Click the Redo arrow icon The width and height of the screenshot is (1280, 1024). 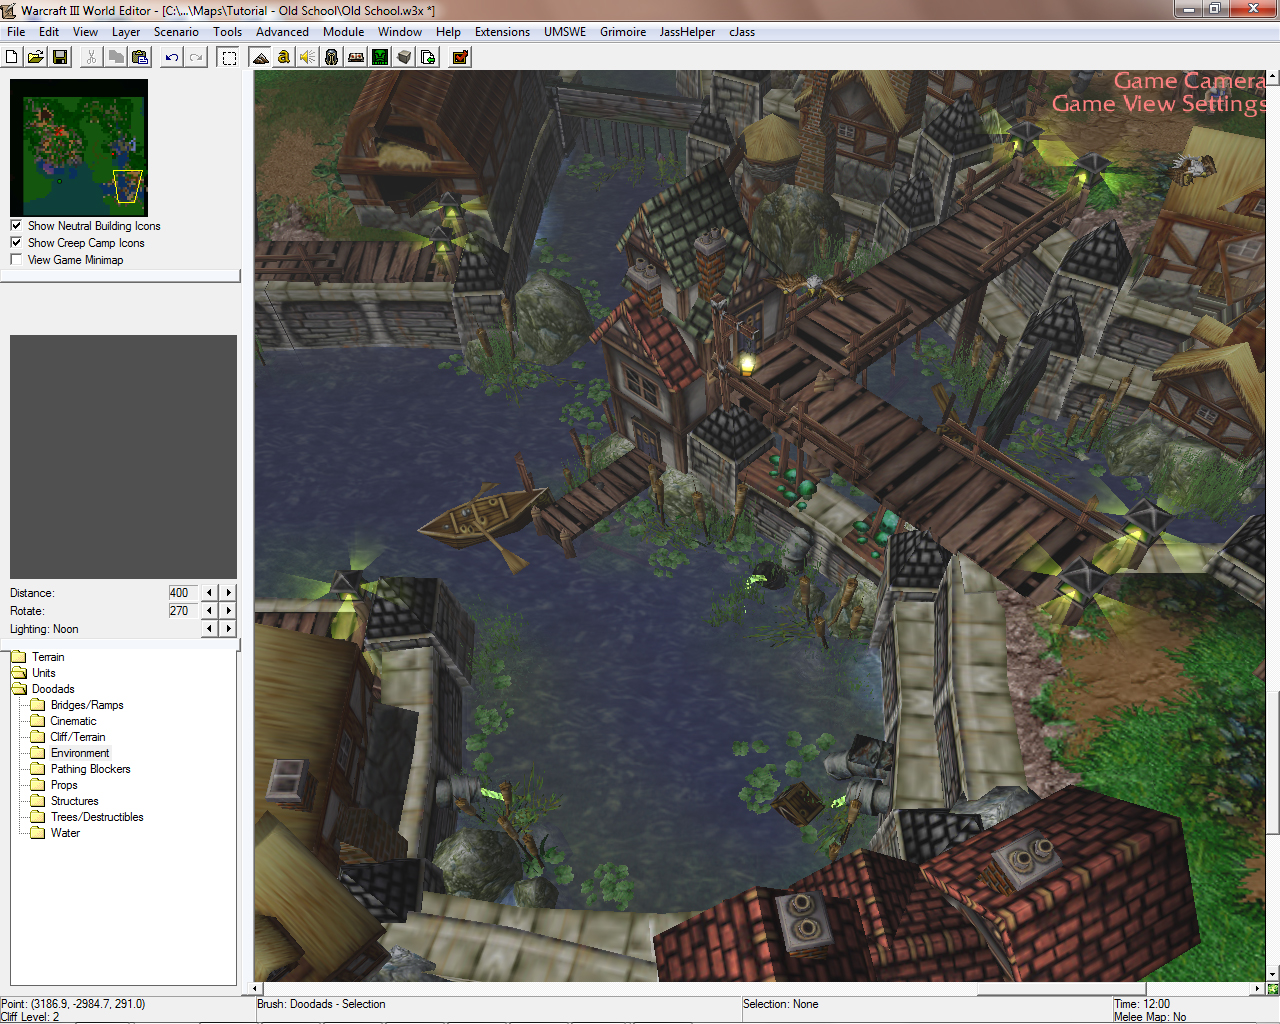pyautogui.click(x=196, y=57)
